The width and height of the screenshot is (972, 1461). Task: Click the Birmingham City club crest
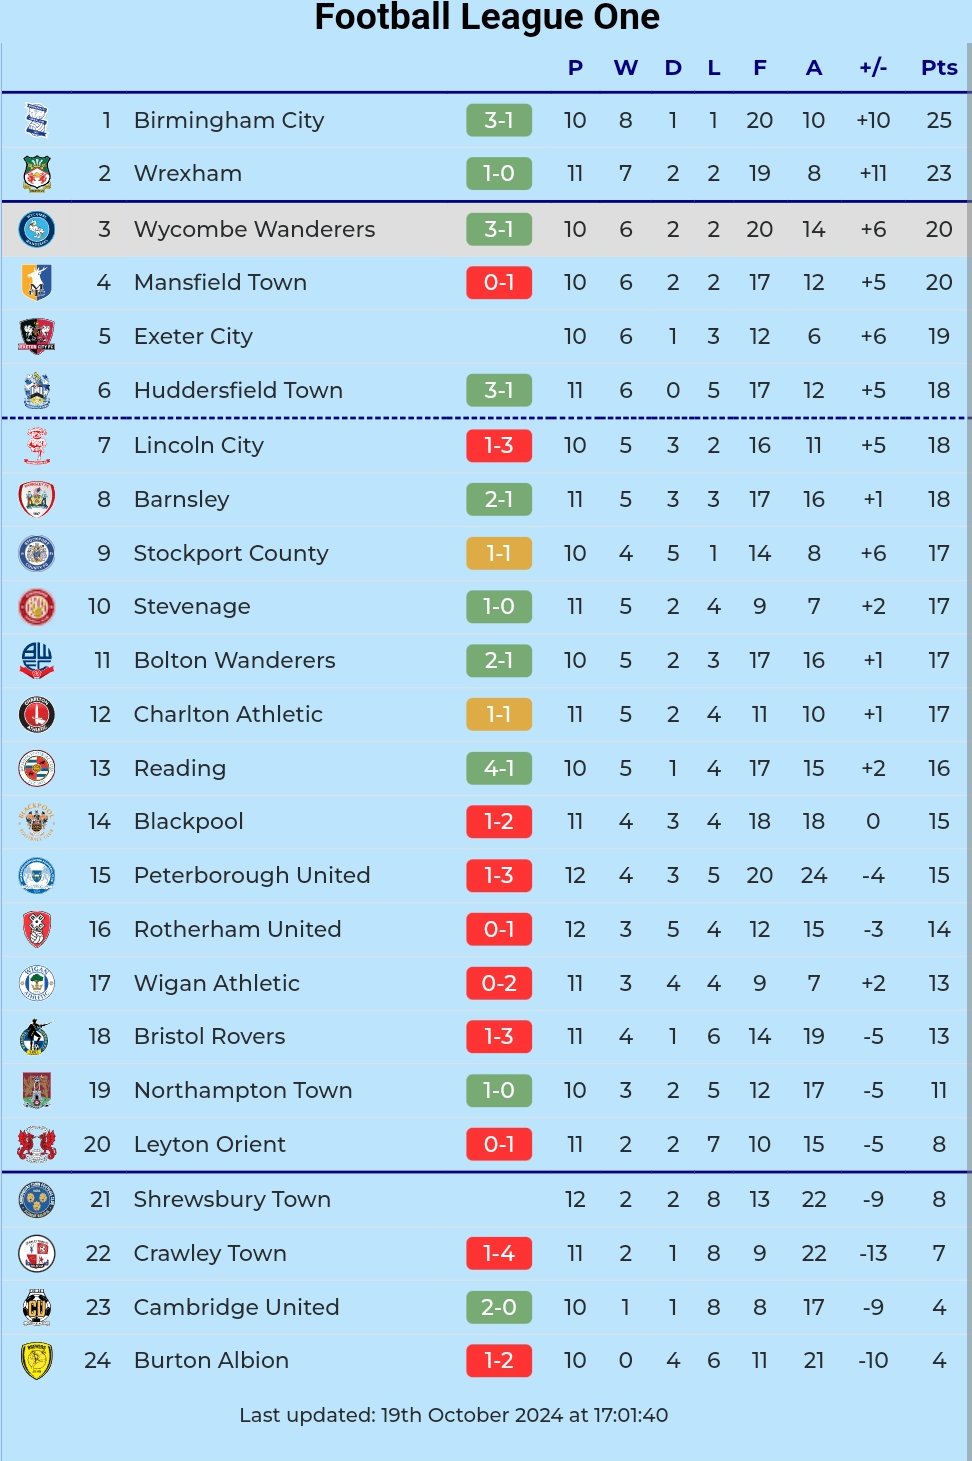point(37,120)
